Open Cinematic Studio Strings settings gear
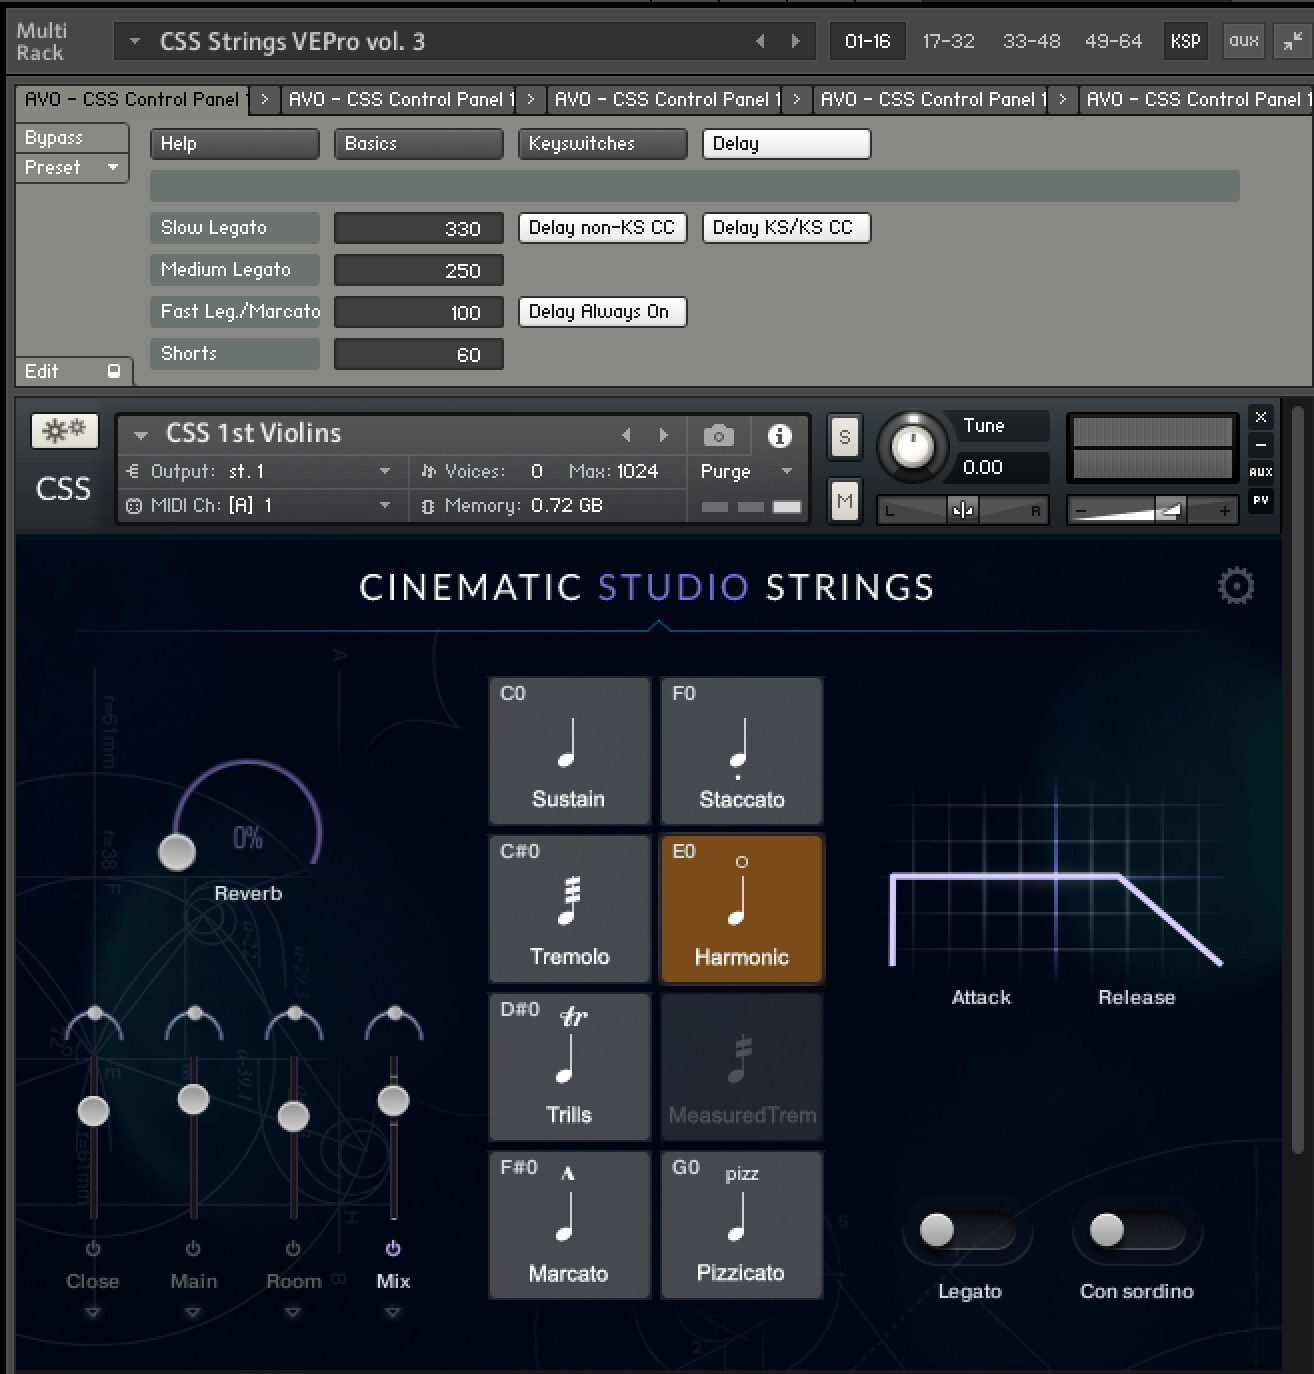 (x=1236, y=586)
